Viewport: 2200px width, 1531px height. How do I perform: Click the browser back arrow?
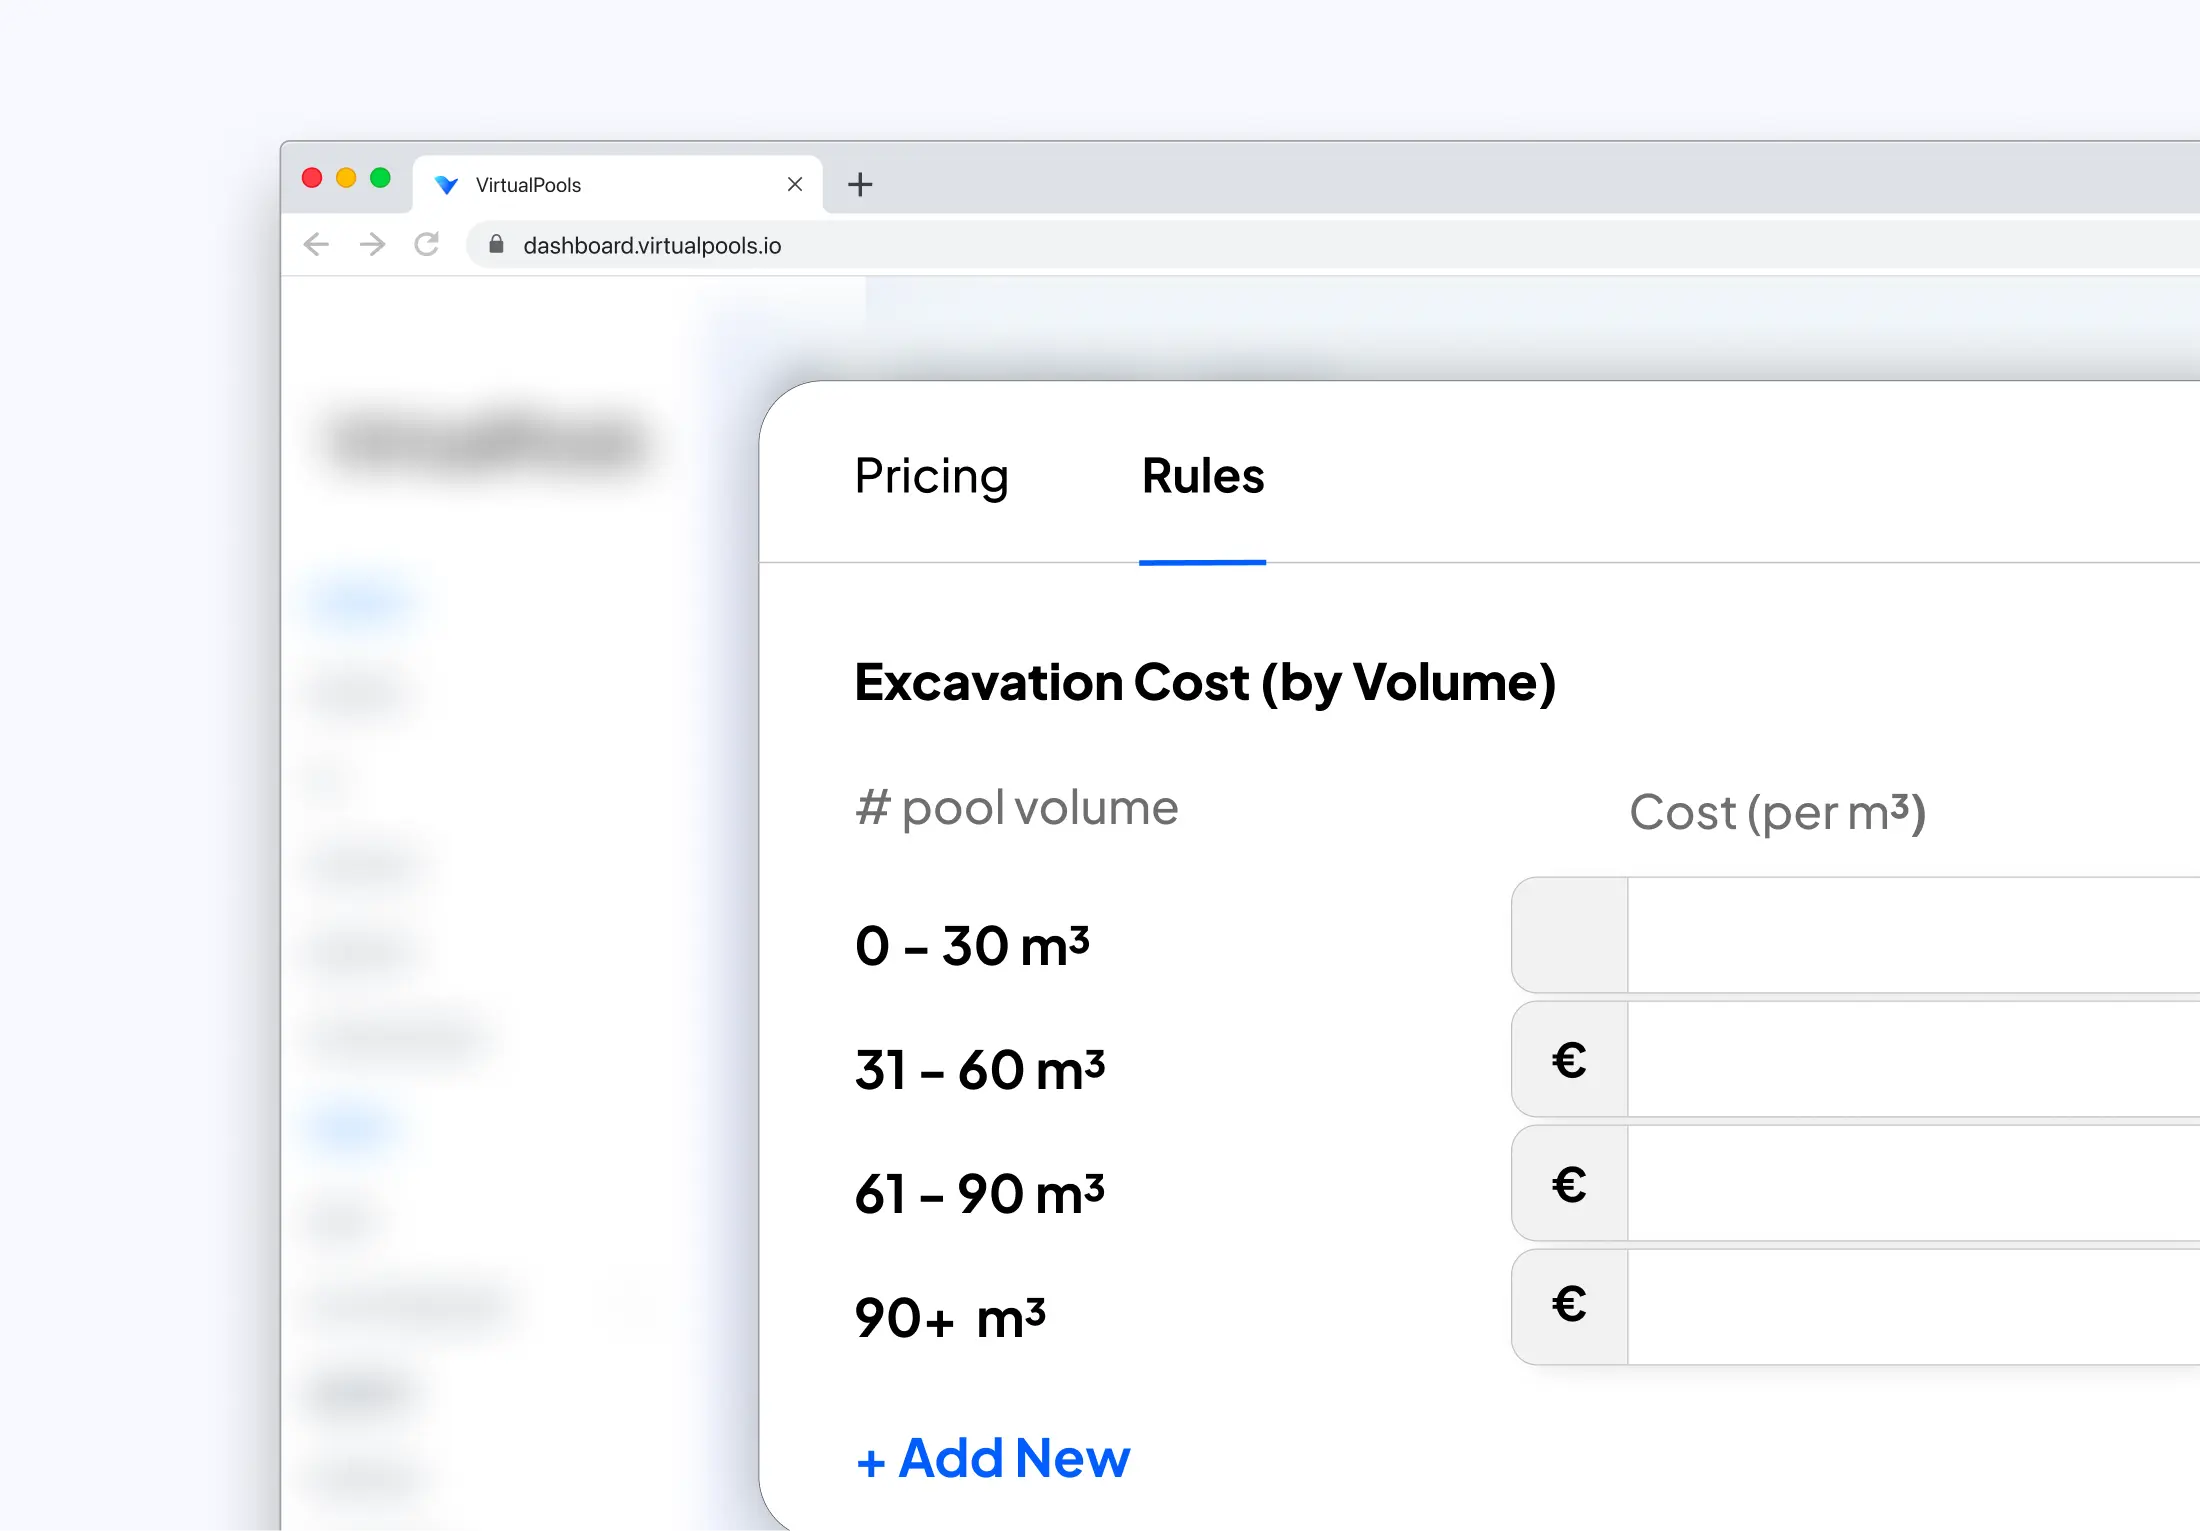coord(316,245)
